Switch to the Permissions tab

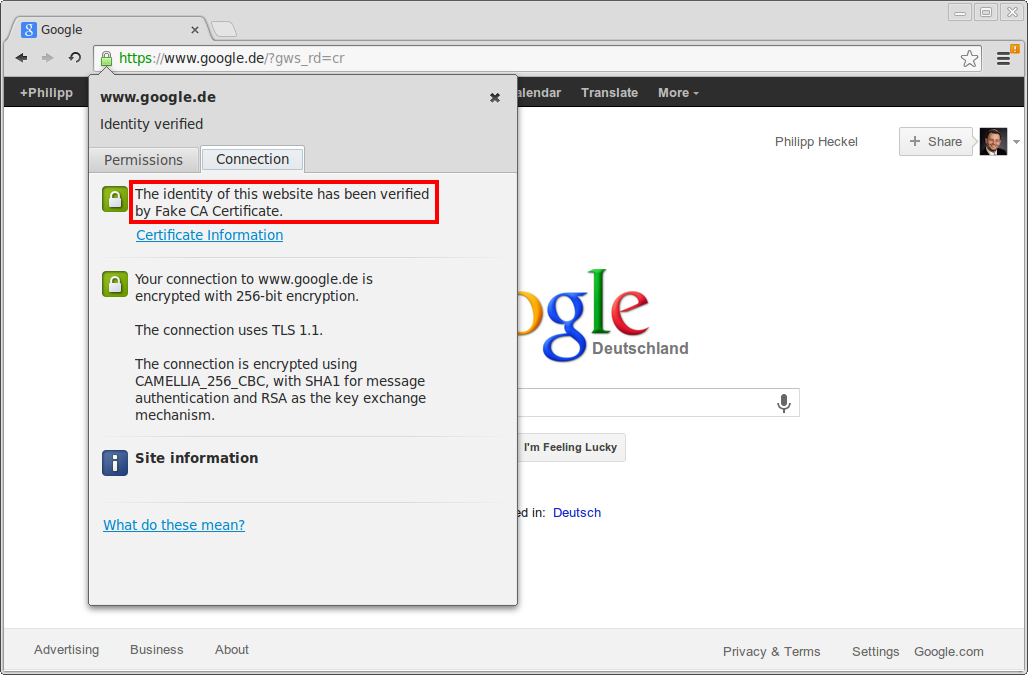144,160
